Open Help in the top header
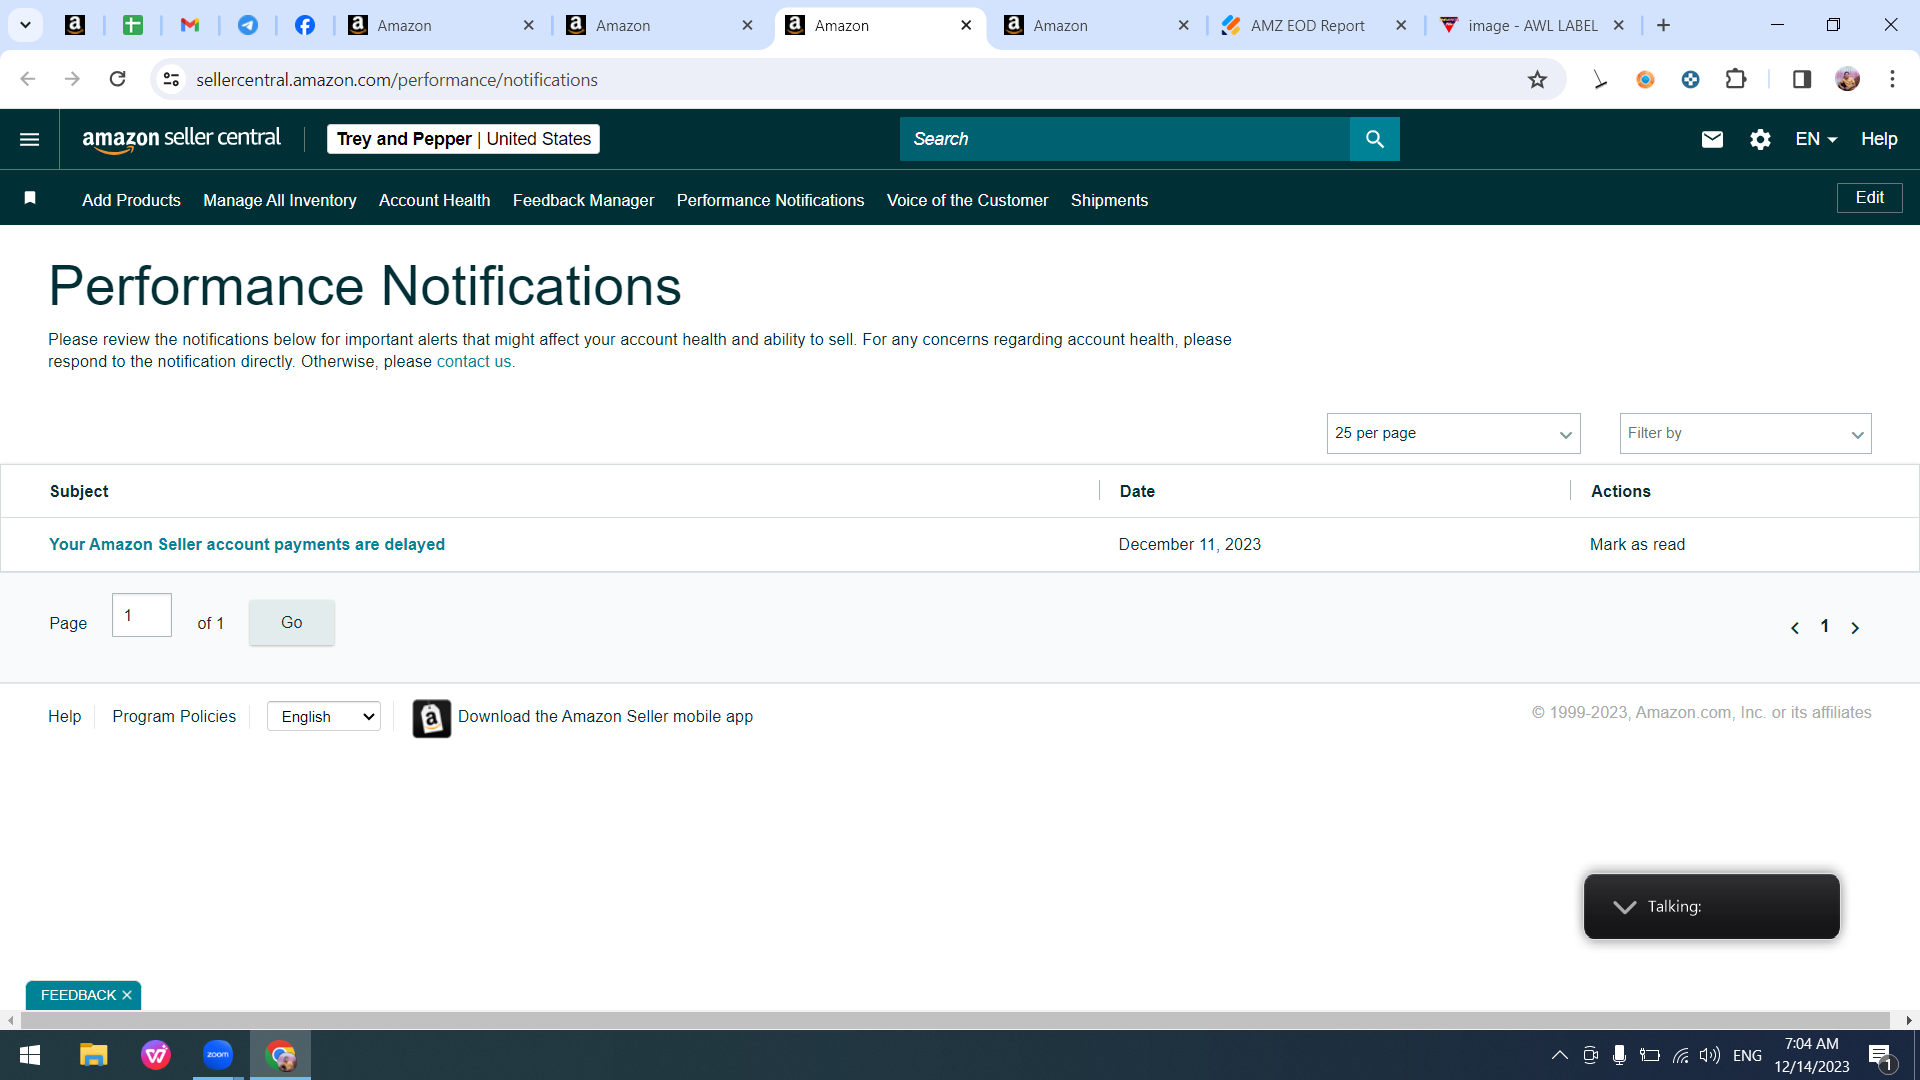The image size is (1920, 1080). 1879,139
